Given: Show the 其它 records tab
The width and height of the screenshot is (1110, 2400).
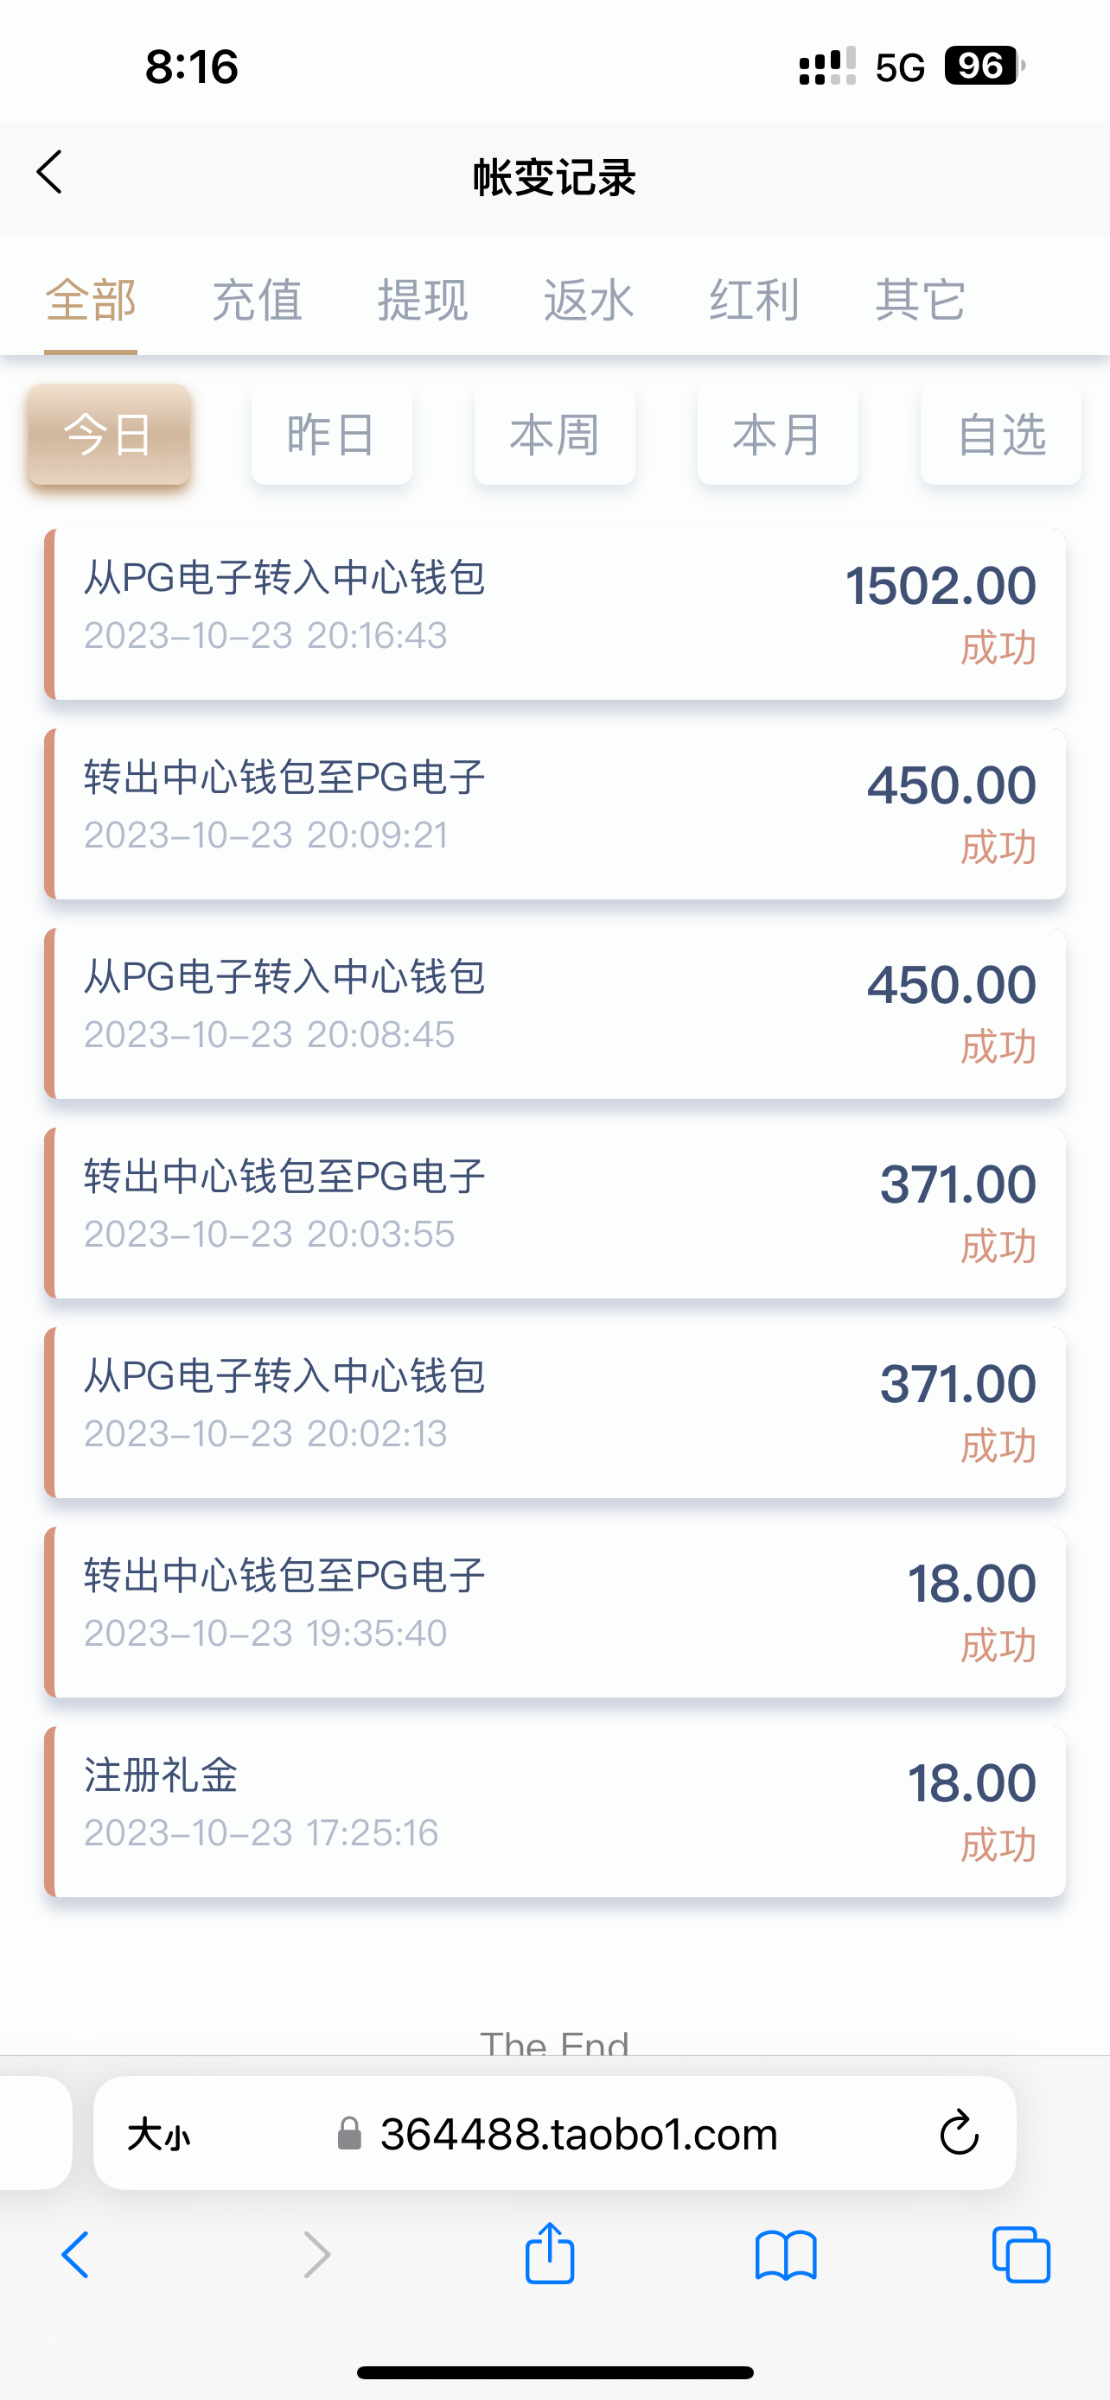Looking at the screenshot, I should tap(920, 300).
